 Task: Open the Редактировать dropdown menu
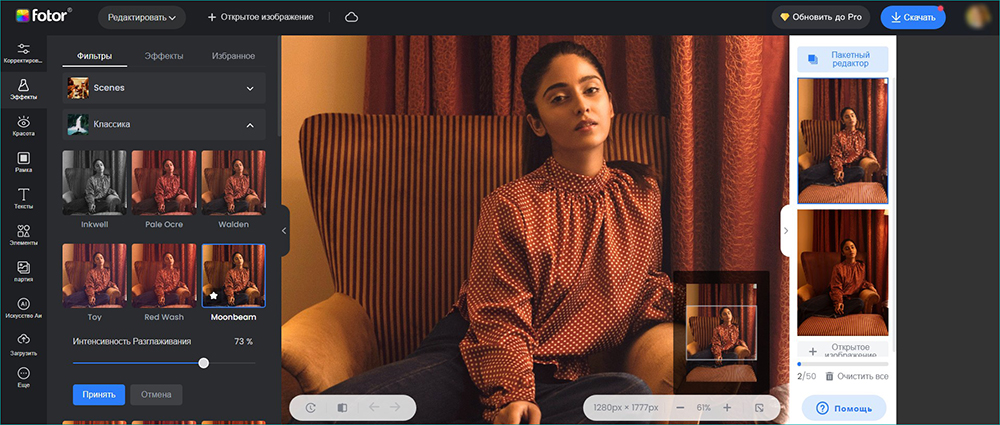141,17
